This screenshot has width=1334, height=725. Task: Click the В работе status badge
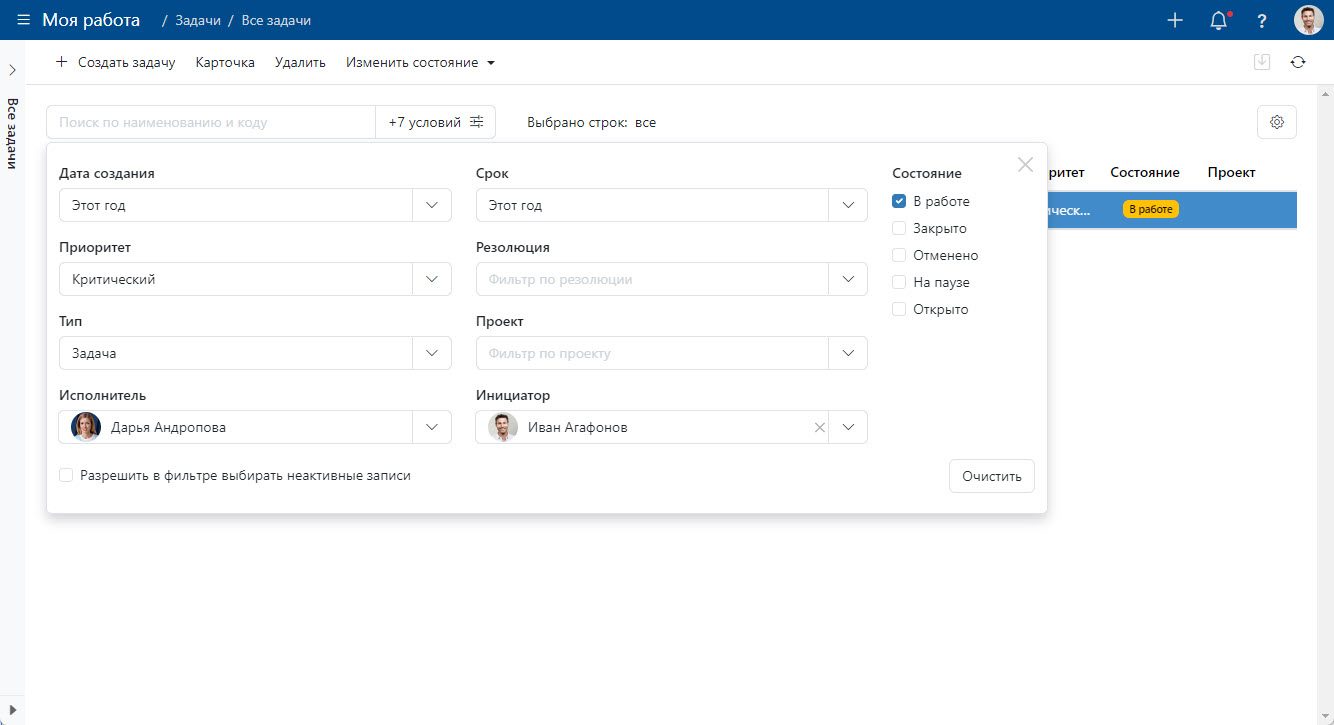click(1151, 209)
